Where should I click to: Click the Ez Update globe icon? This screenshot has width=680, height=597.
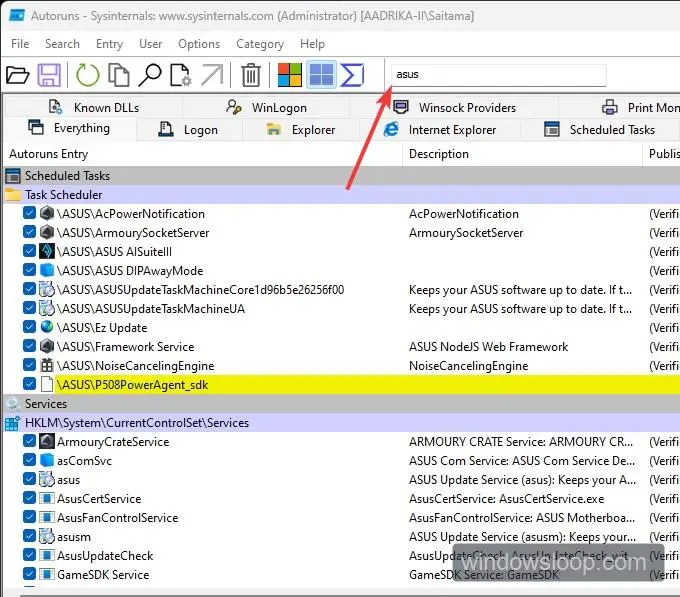[x=47, y=327]
